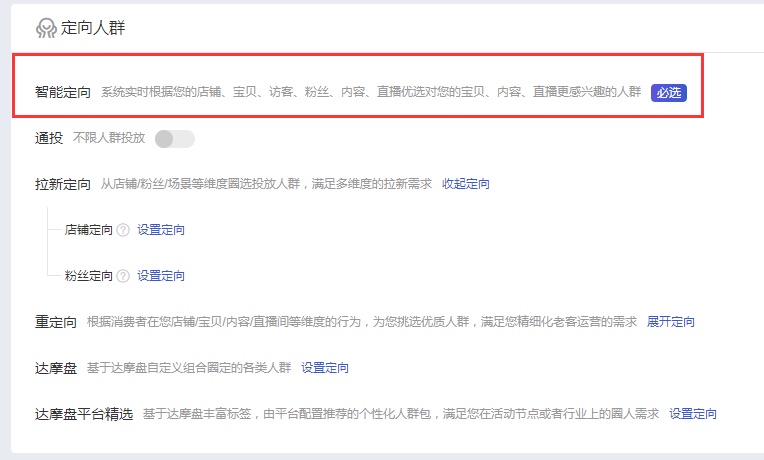Select the 智能定向 label

(63, 92)
